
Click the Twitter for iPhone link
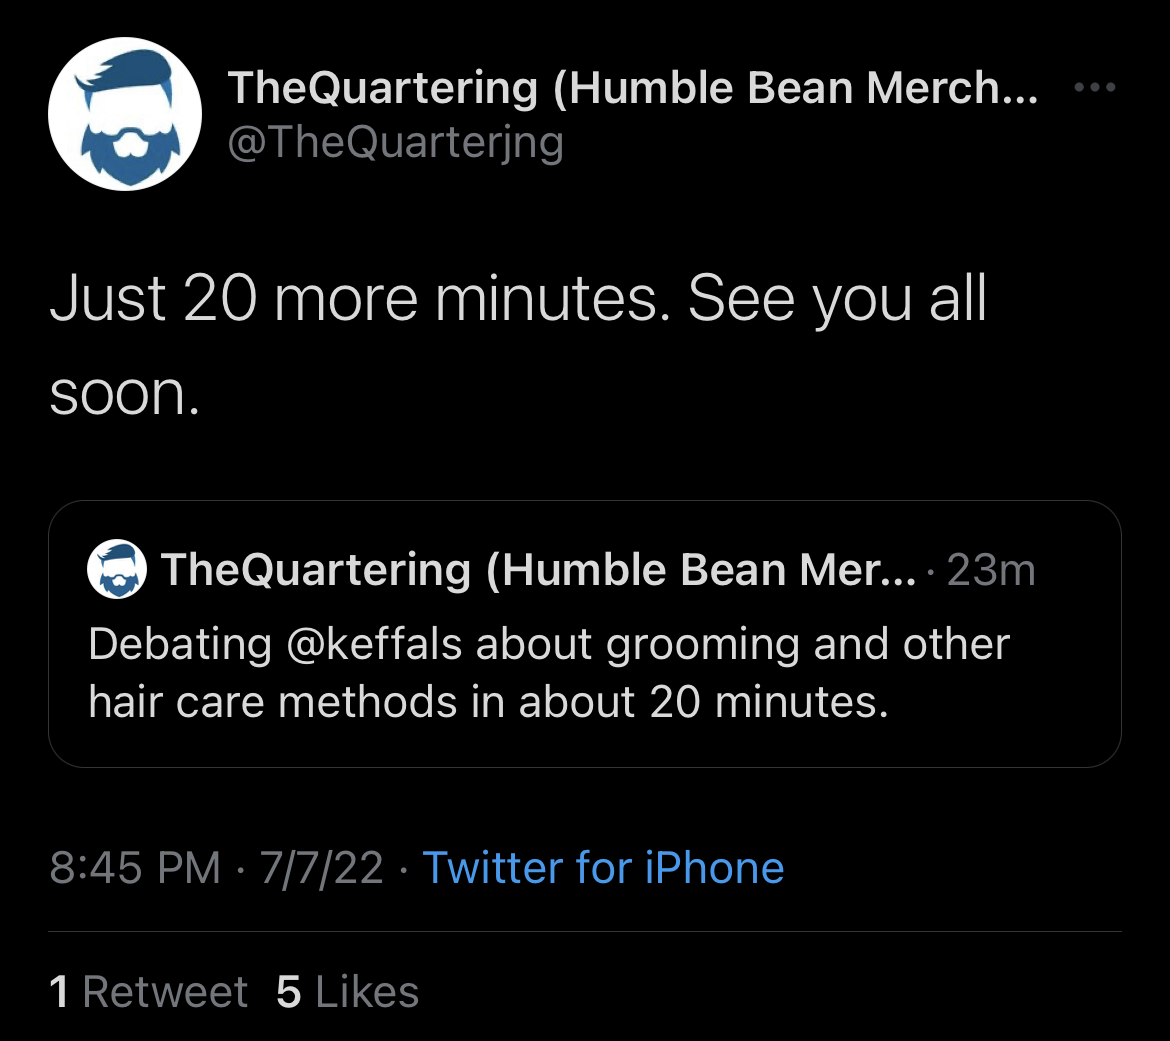point(603,868)
